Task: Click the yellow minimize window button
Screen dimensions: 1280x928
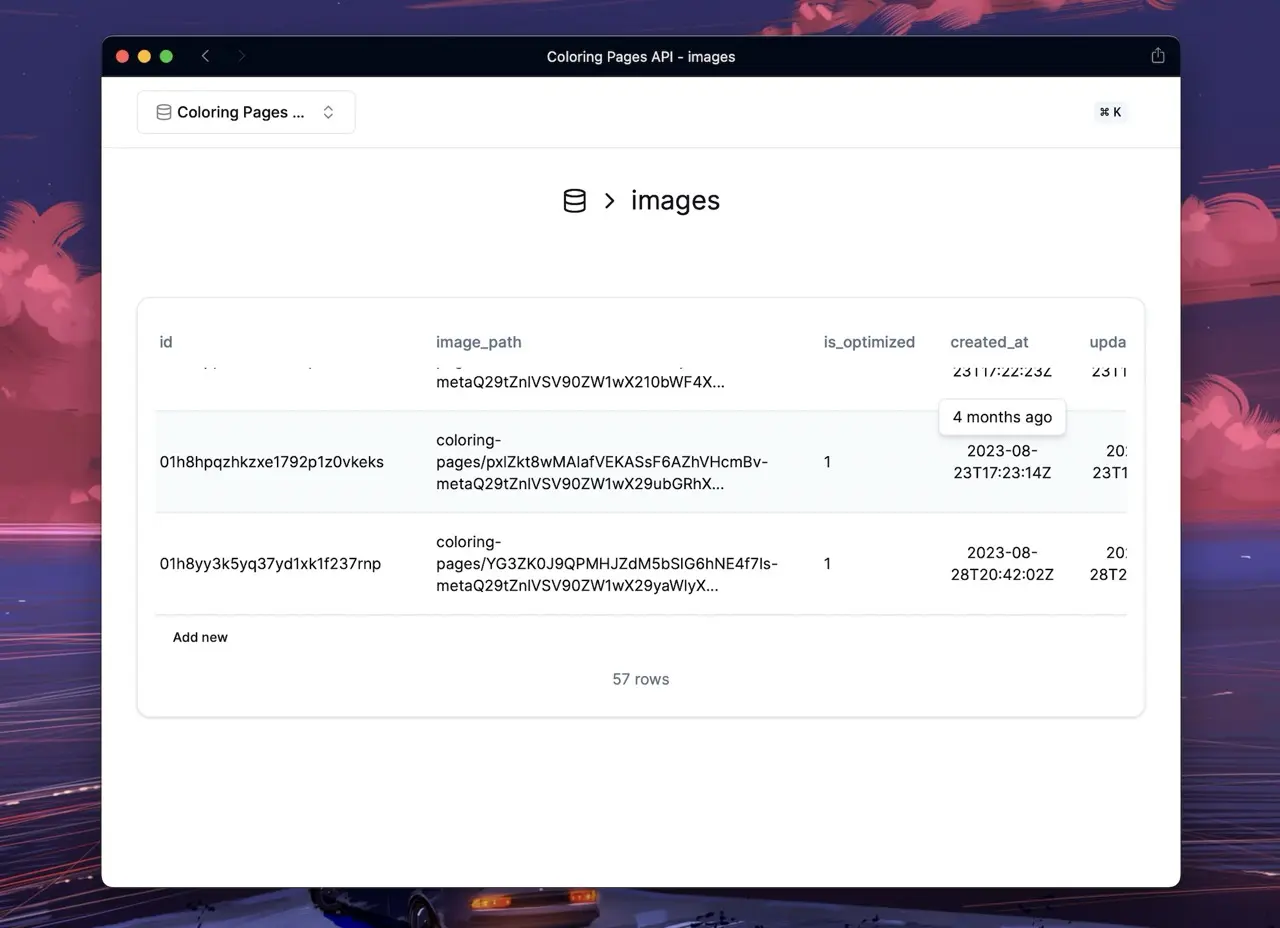Action: [144, 56]
